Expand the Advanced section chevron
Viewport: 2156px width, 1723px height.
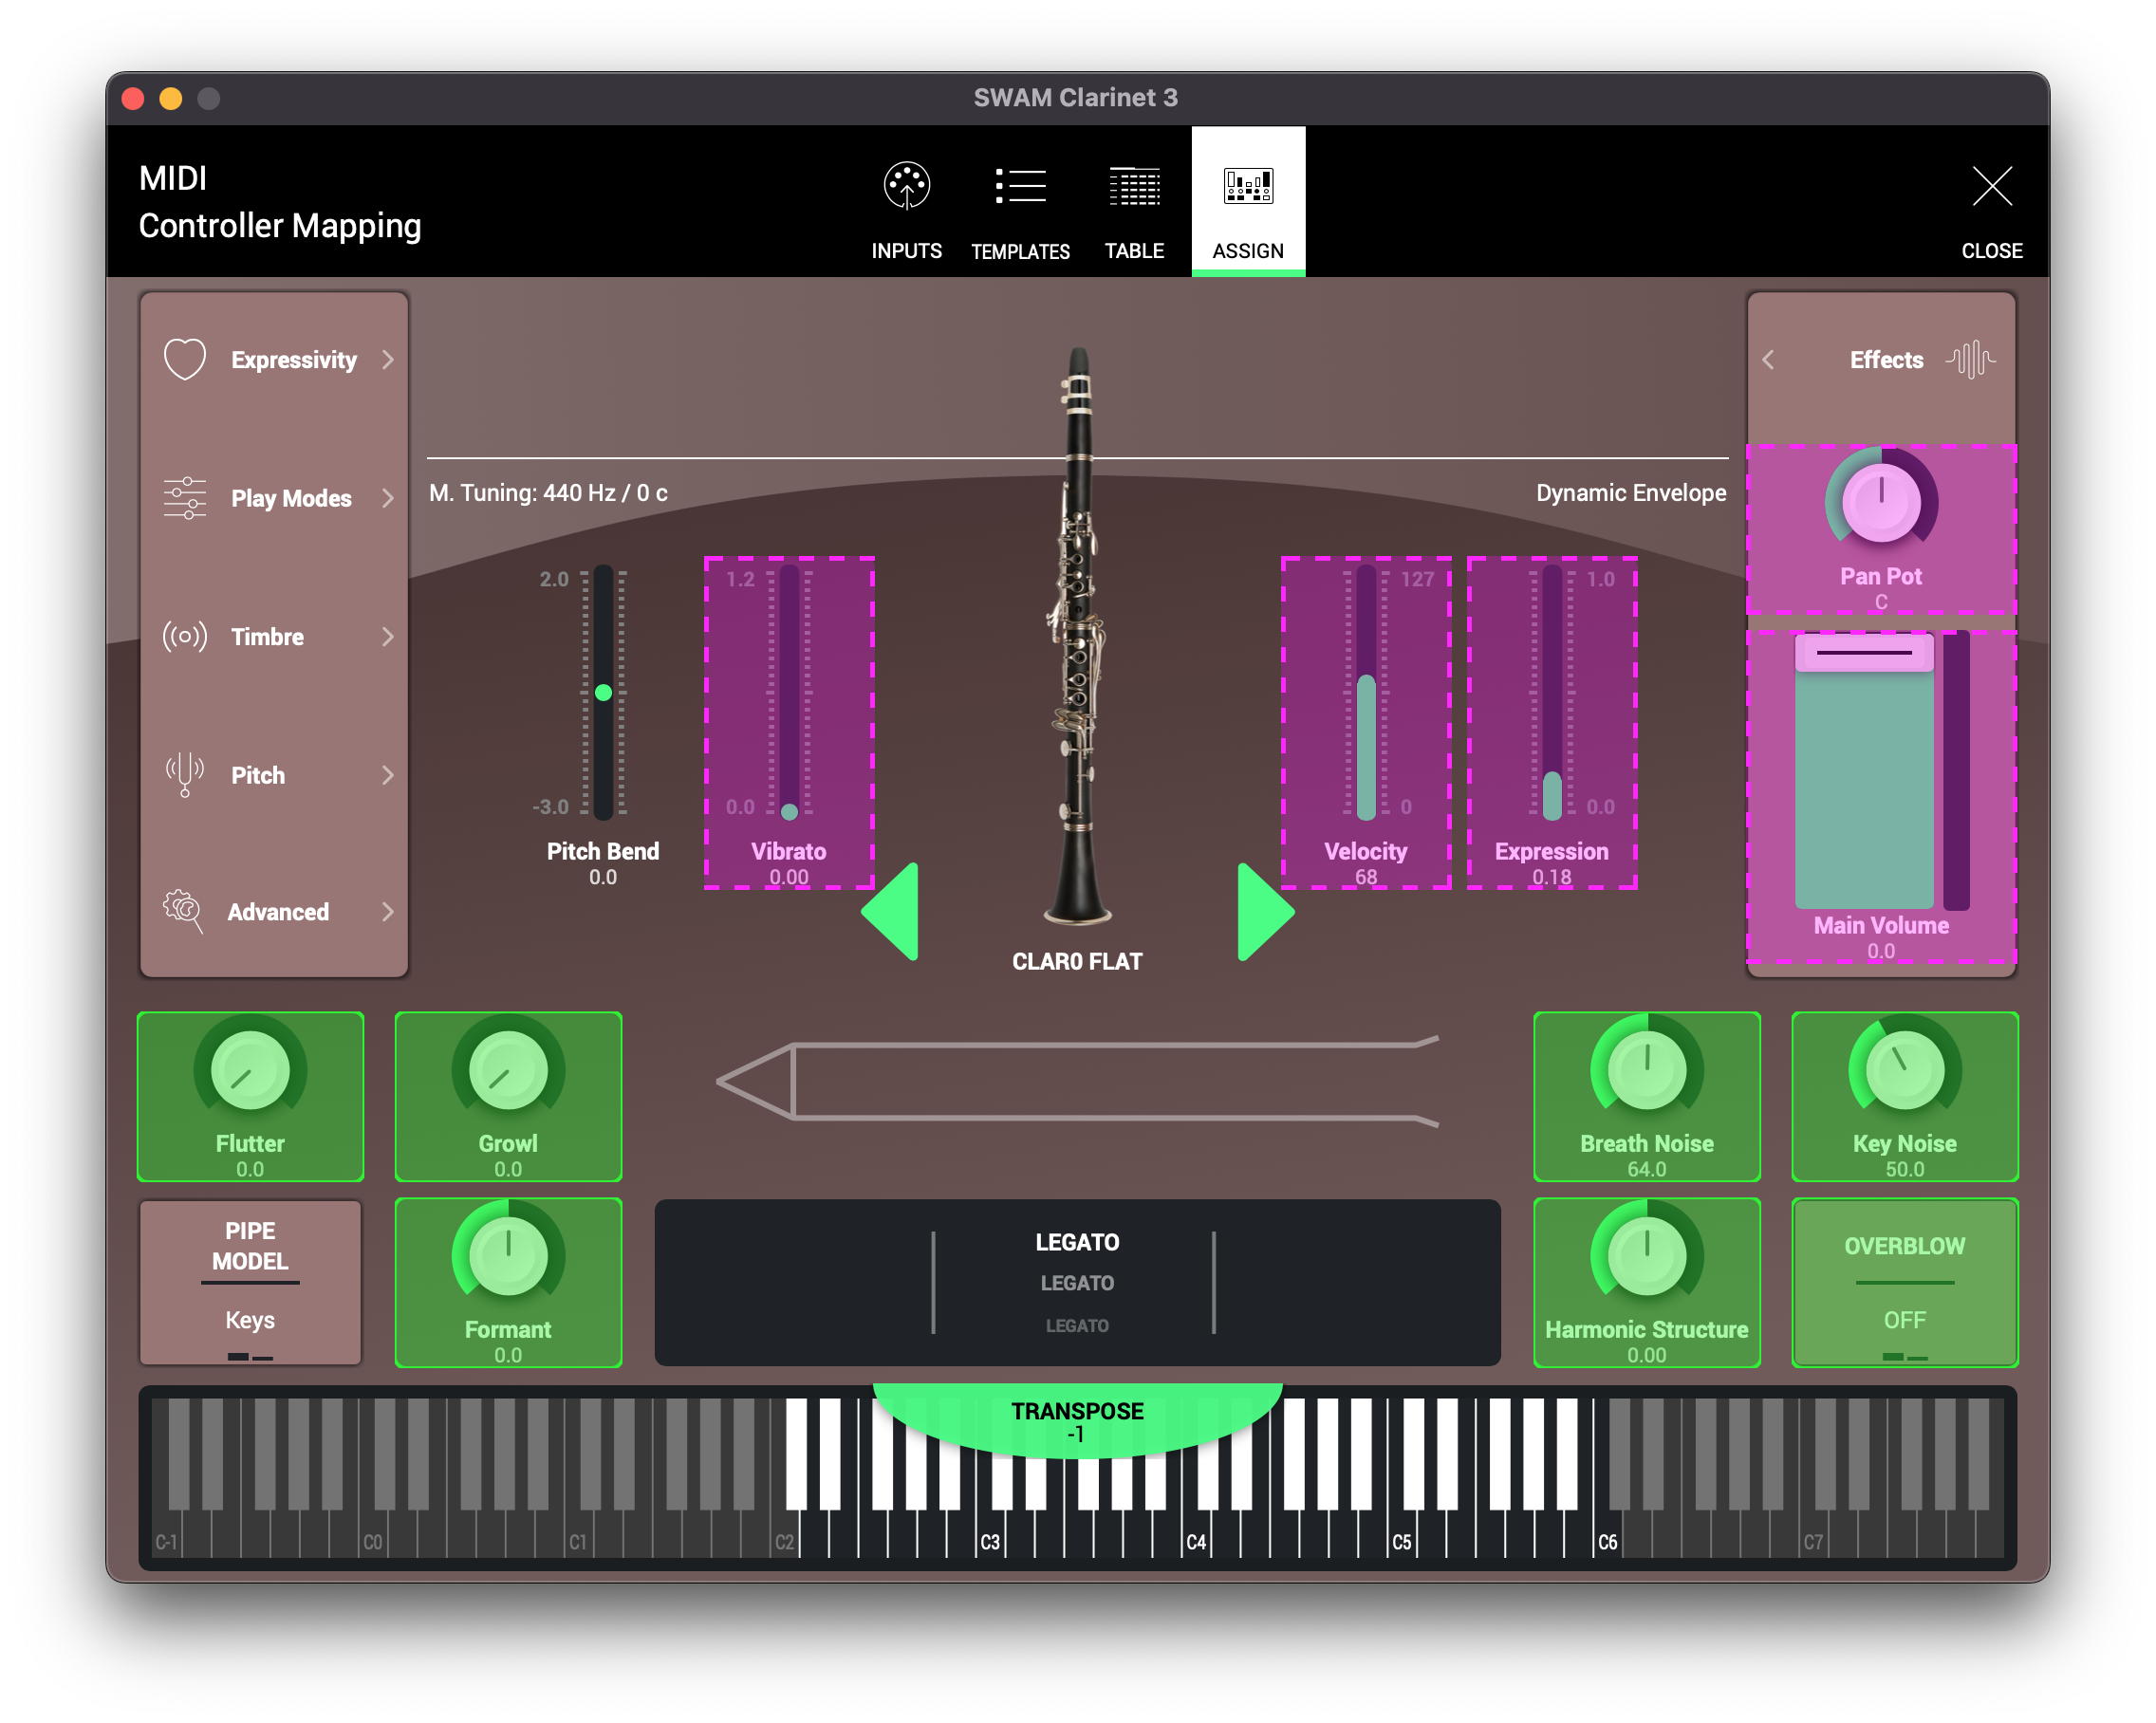388,912
